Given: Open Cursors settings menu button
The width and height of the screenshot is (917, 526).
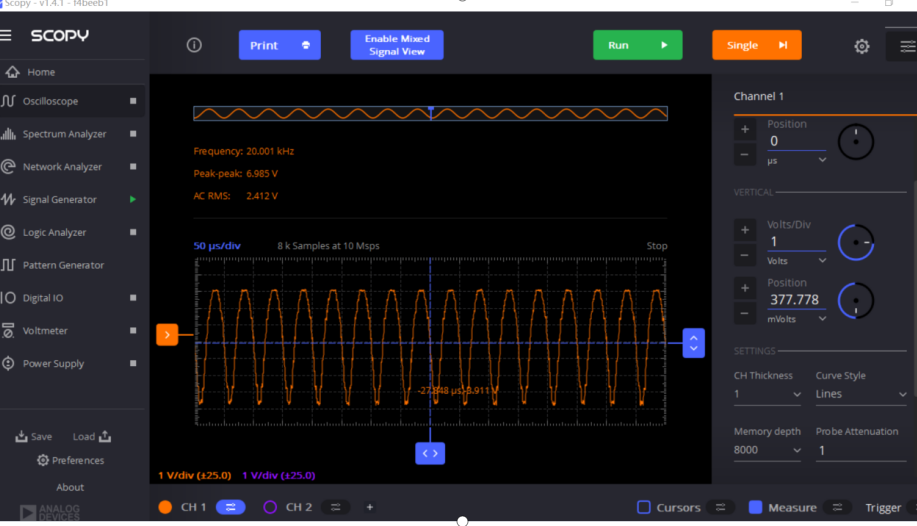Looking at the screenshot, I should click(x=720, y=507).
